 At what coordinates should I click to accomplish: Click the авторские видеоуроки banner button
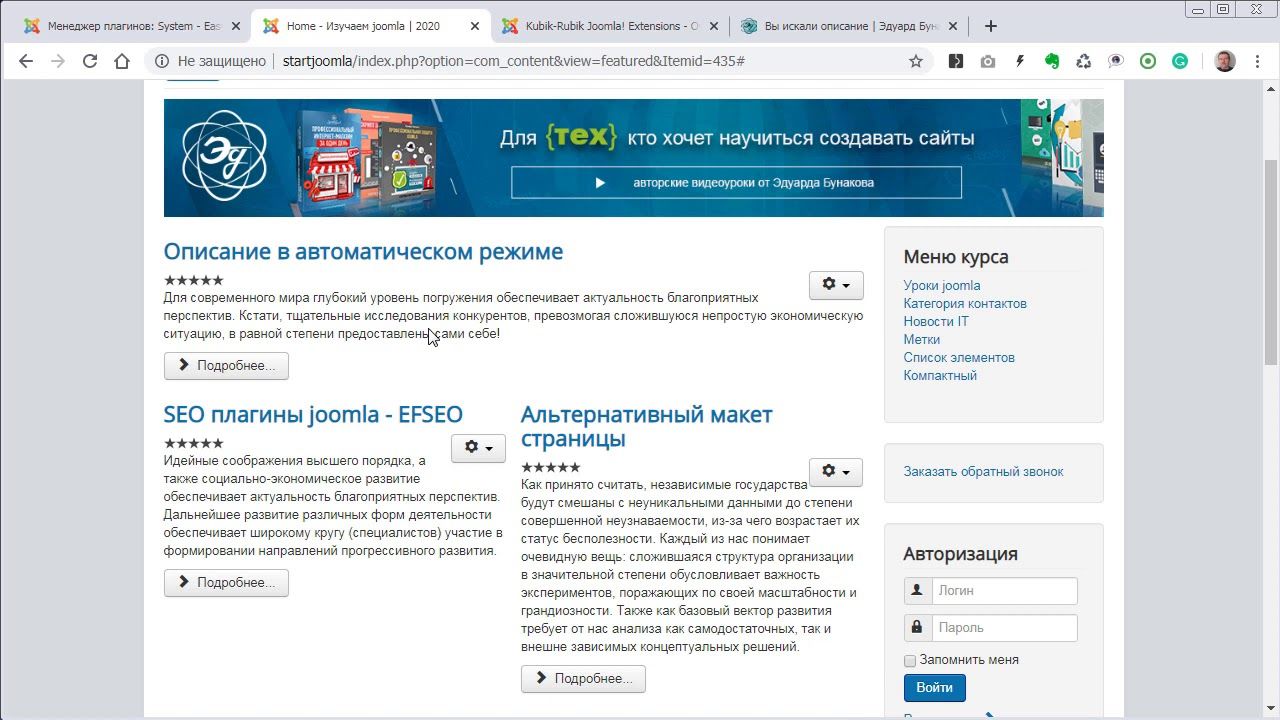(736, 183)
